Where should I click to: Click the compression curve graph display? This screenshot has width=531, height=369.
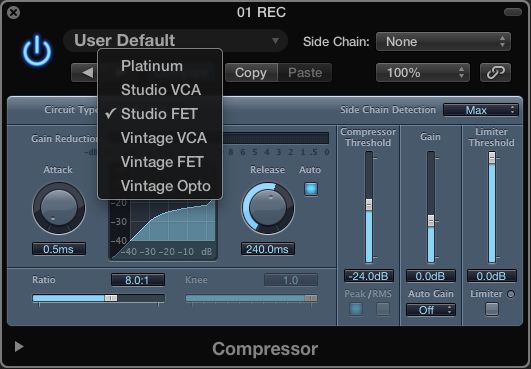(x=163, y=229)
